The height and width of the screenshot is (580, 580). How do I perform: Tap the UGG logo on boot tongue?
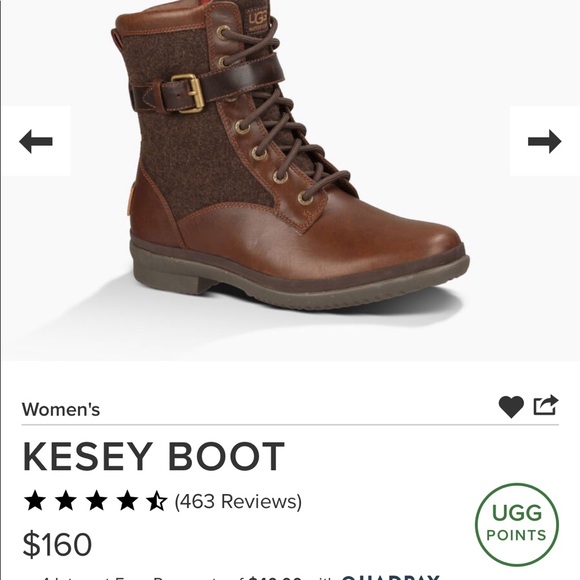257,20
